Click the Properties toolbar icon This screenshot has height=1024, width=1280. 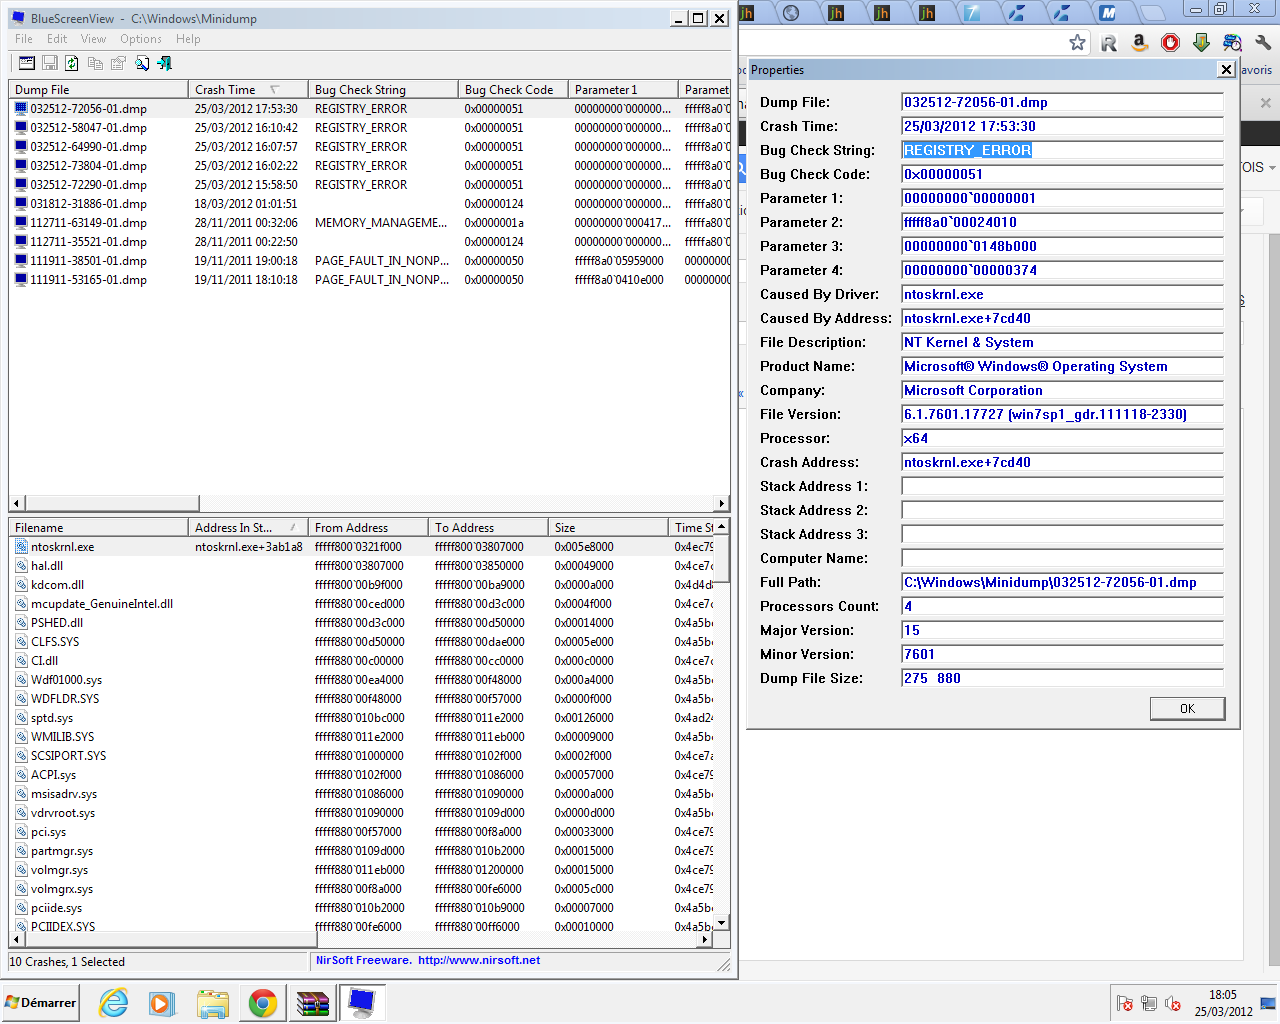click(x=118, y=63)
